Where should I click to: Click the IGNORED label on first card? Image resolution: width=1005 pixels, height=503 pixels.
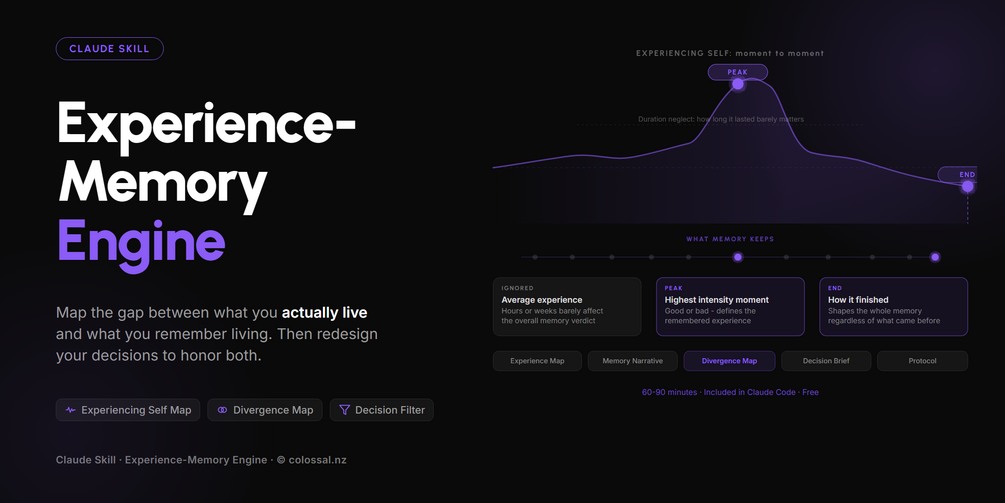click(517, 288)
